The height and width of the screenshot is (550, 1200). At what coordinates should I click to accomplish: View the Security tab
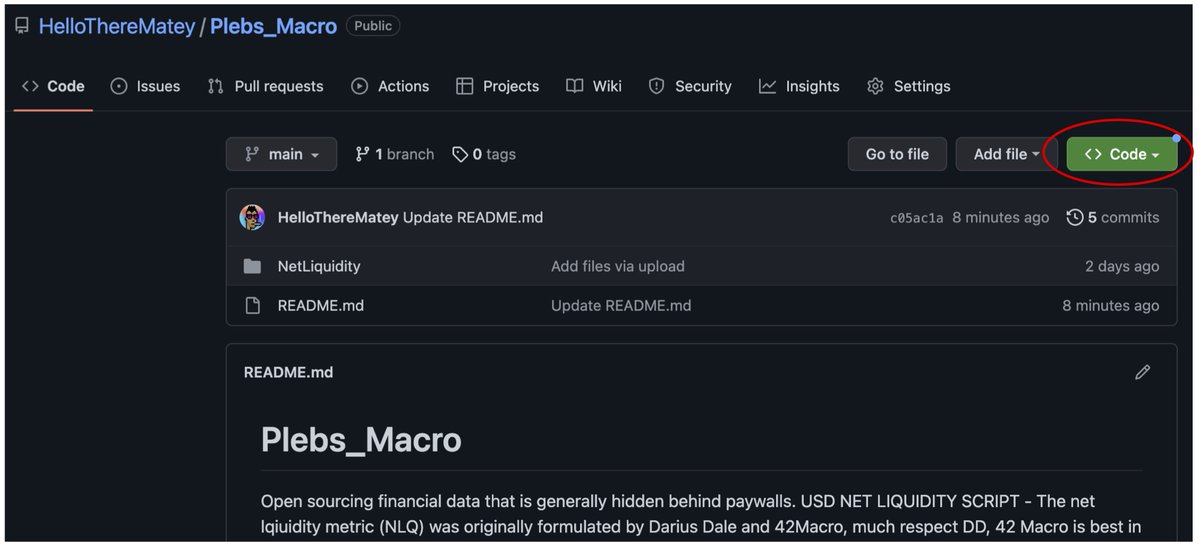pyautogui.click(x=690, y=86)
